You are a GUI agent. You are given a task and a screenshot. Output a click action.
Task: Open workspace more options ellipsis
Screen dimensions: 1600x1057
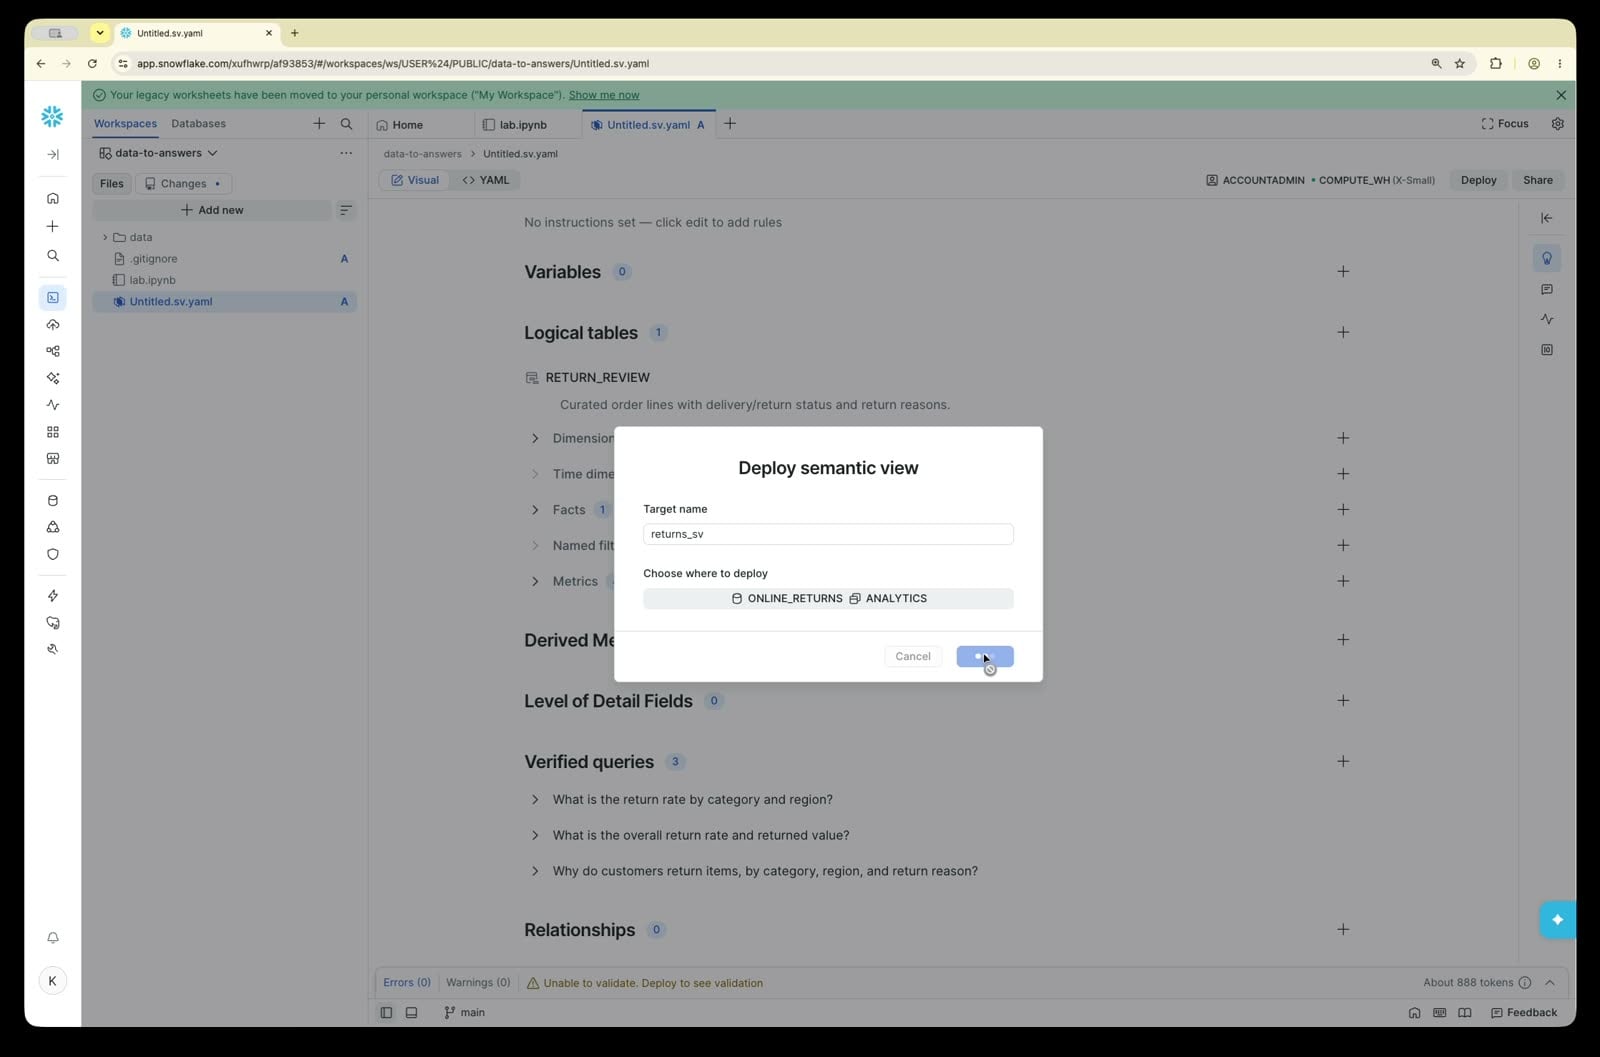click(x=346, y=153)
